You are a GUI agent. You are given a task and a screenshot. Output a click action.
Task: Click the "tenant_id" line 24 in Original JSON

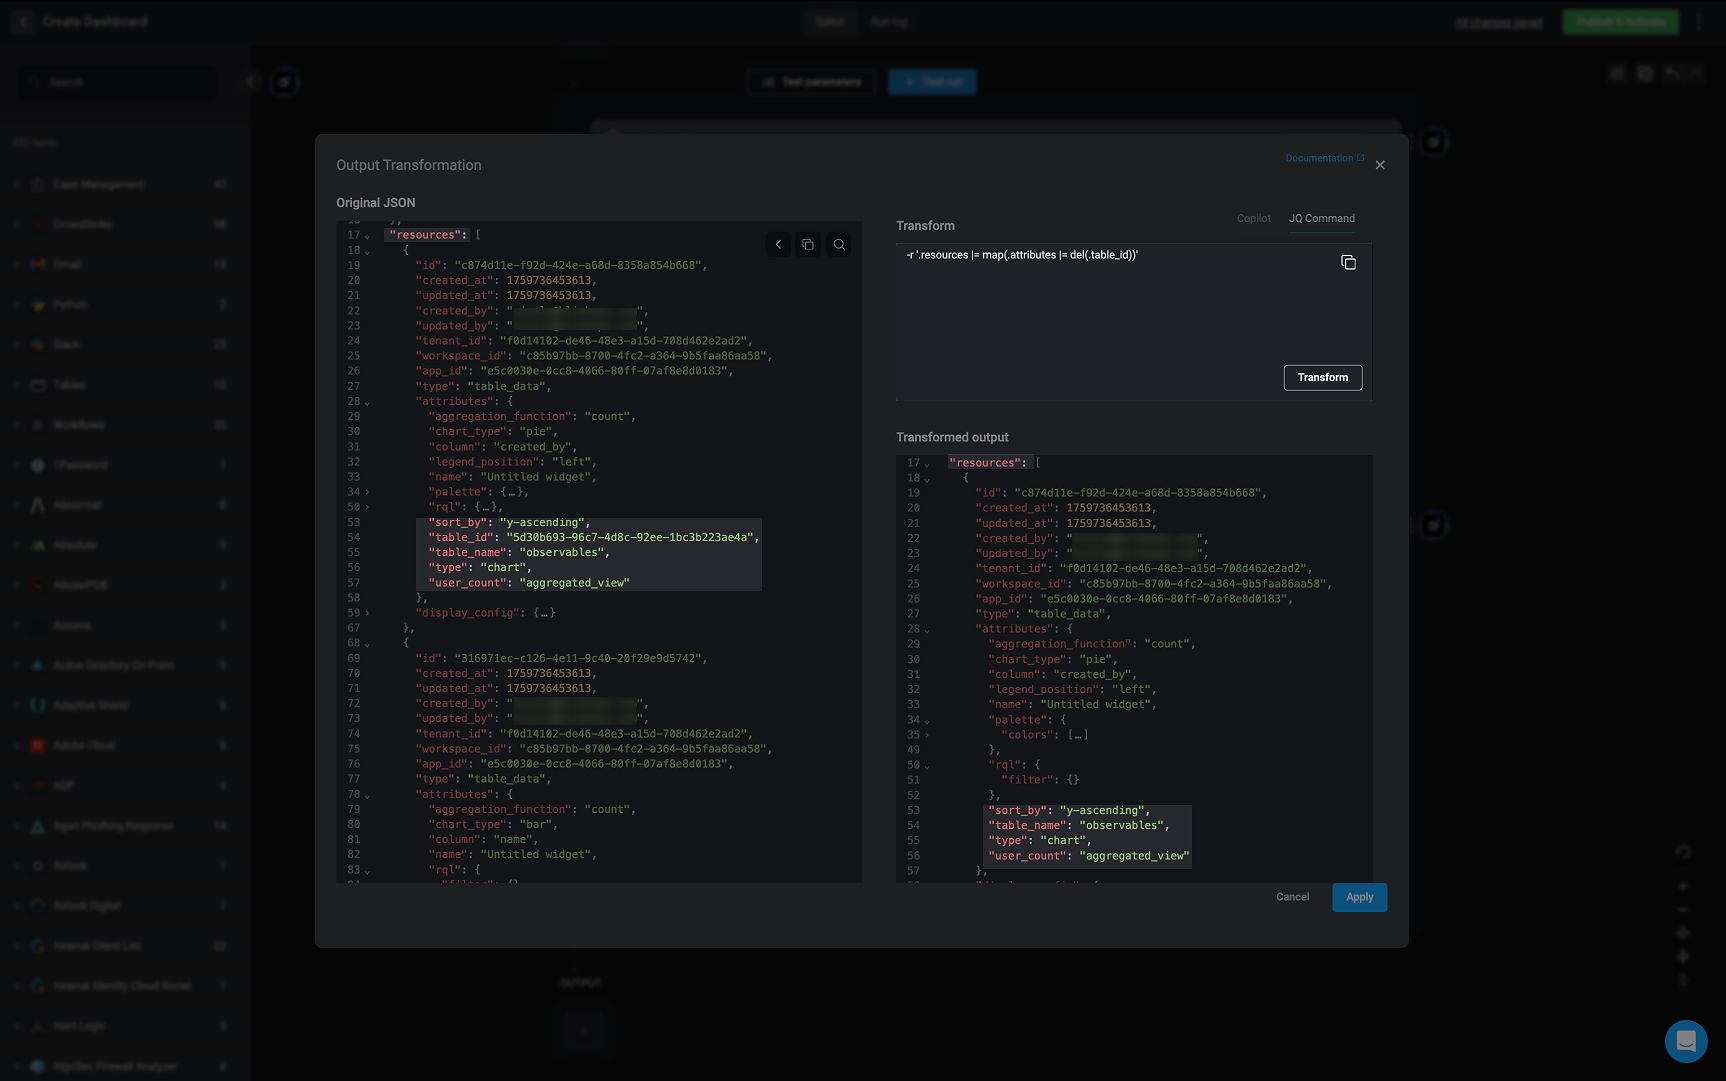pyautogui.click(x=584, y=340)
